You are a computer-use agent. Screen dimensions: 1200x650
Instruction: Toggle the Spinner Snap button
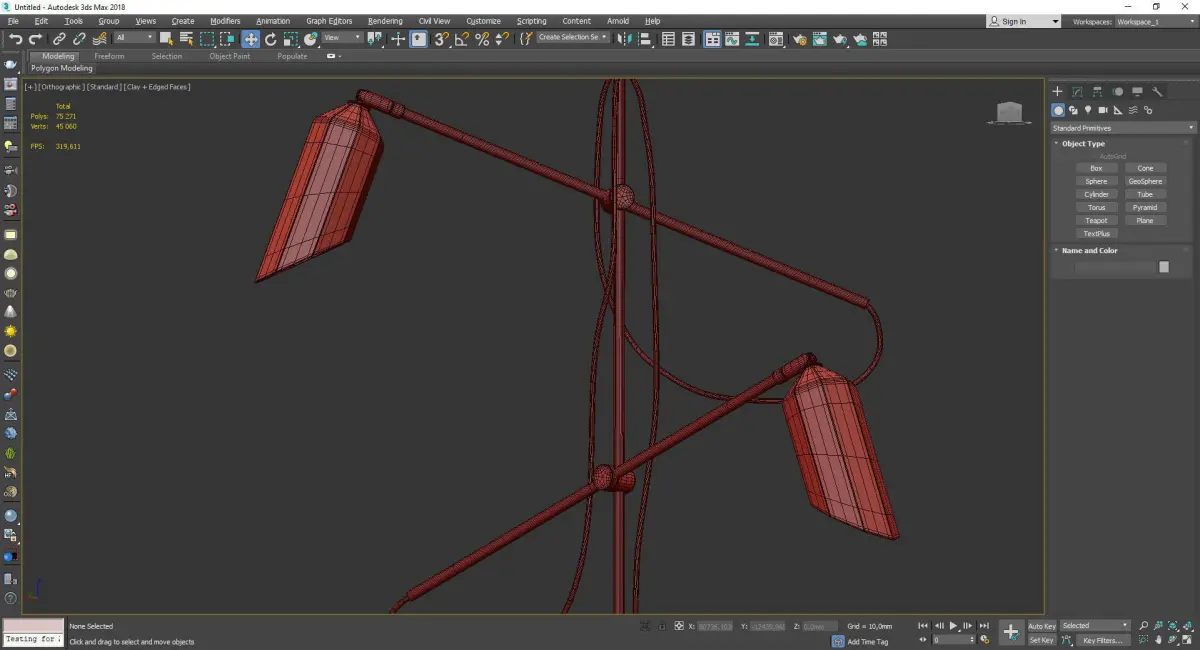point(503,39)
